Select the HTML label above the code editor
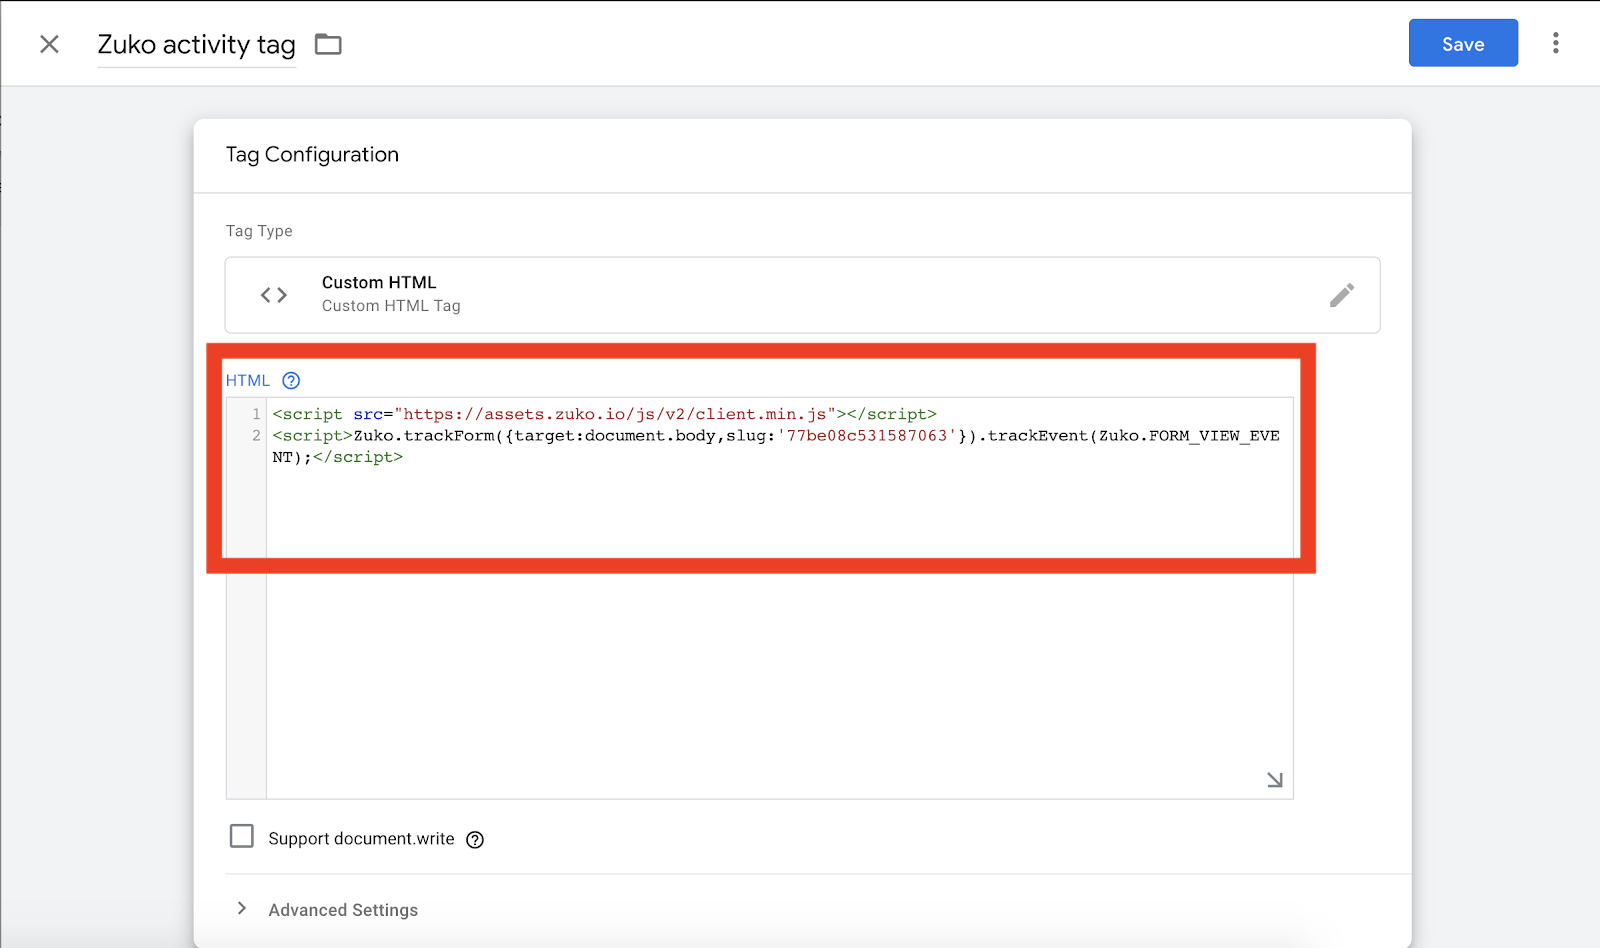This screenshot has height=948, width=1600. pyautogui.click(x=246, y=380)
